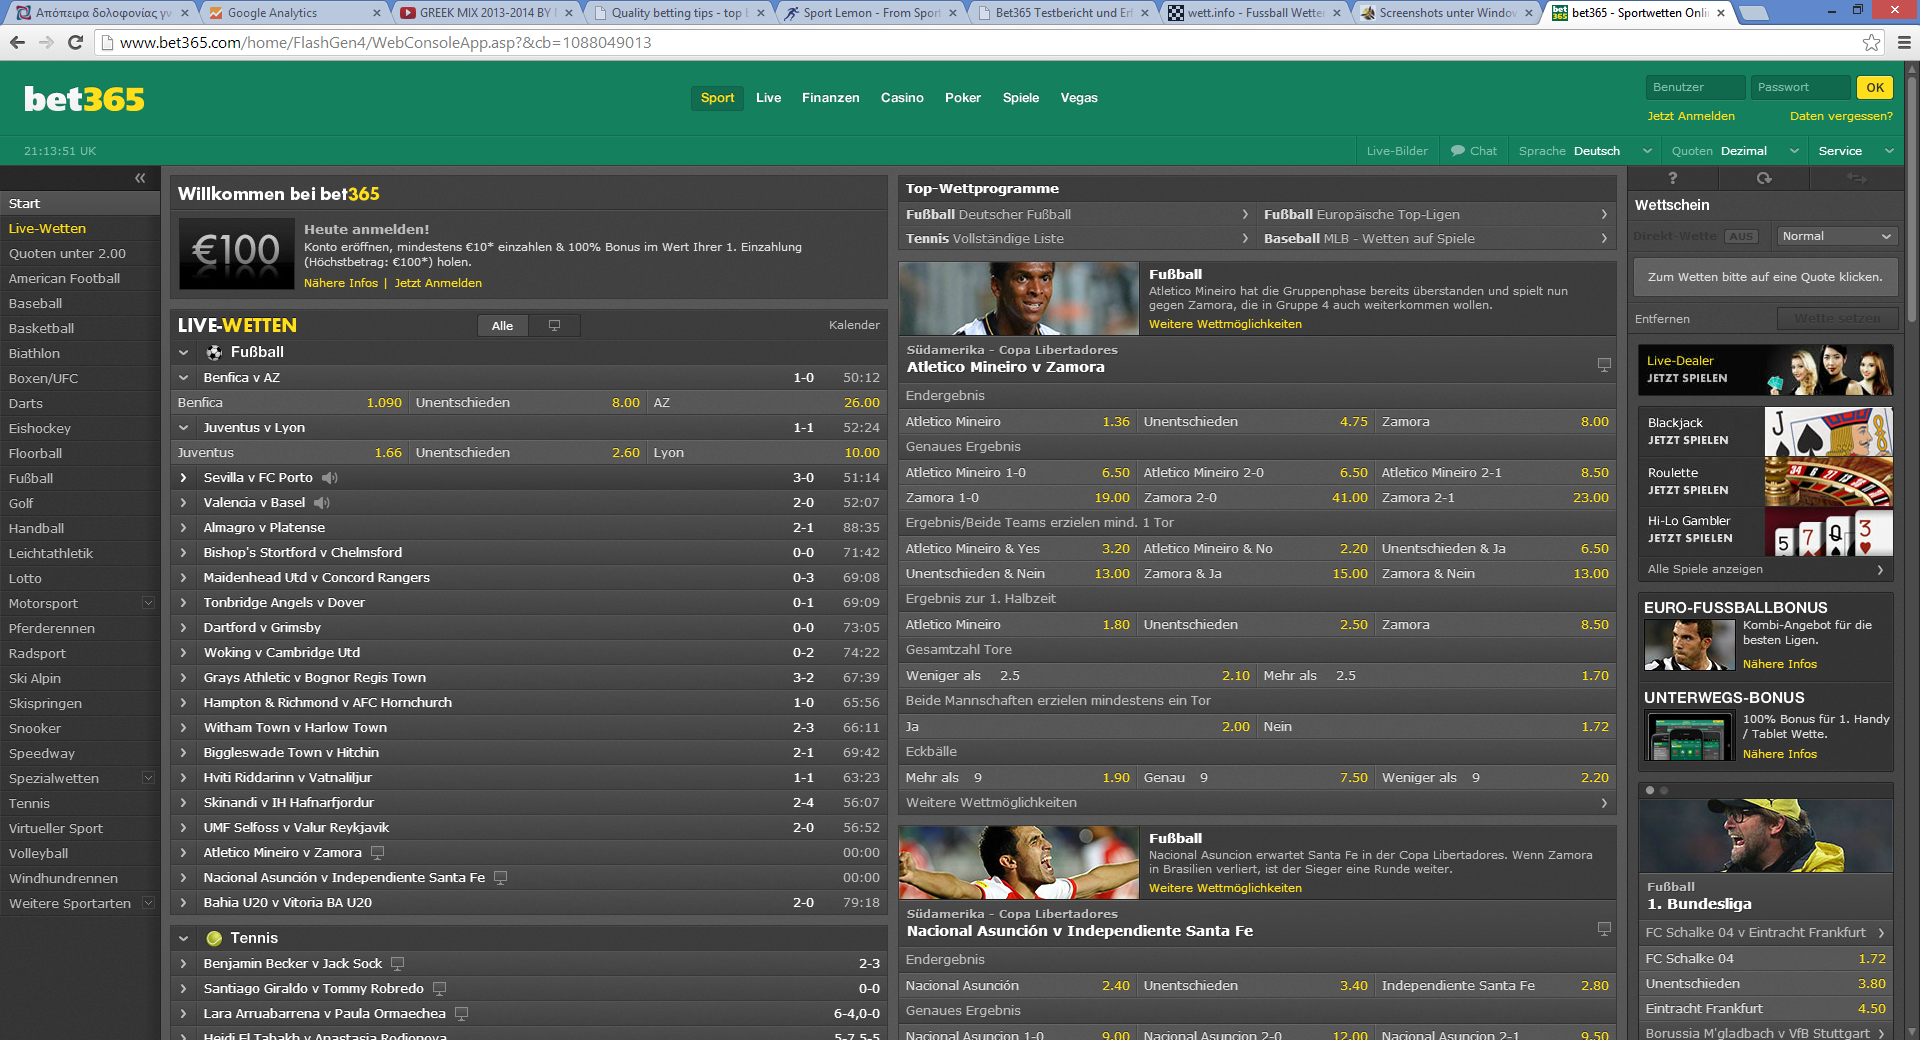The height and width of the screenshot is (1040, 1920).
Task: Toggle the AUS Direkt-Wette switch
Action: pos(1741,237)
